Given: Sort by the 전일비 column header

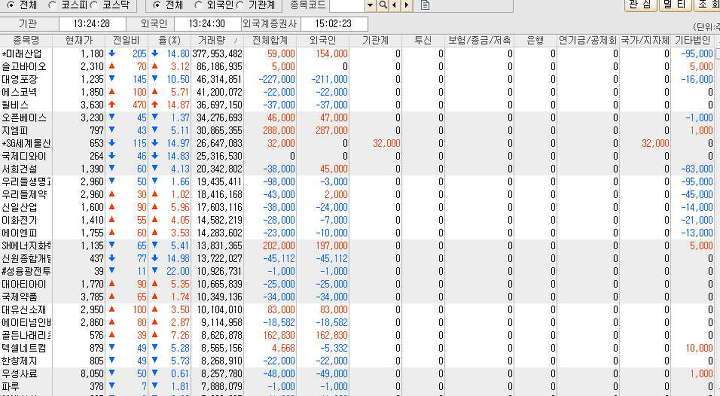Looking at the screenshot, I should (126, 40).
